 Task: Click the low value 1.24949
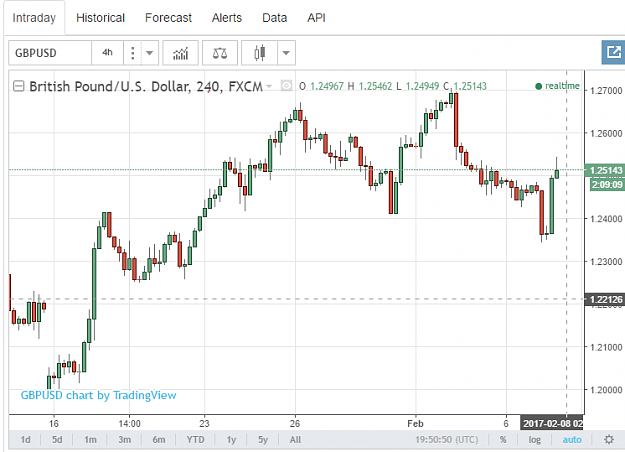coord(422,86)
